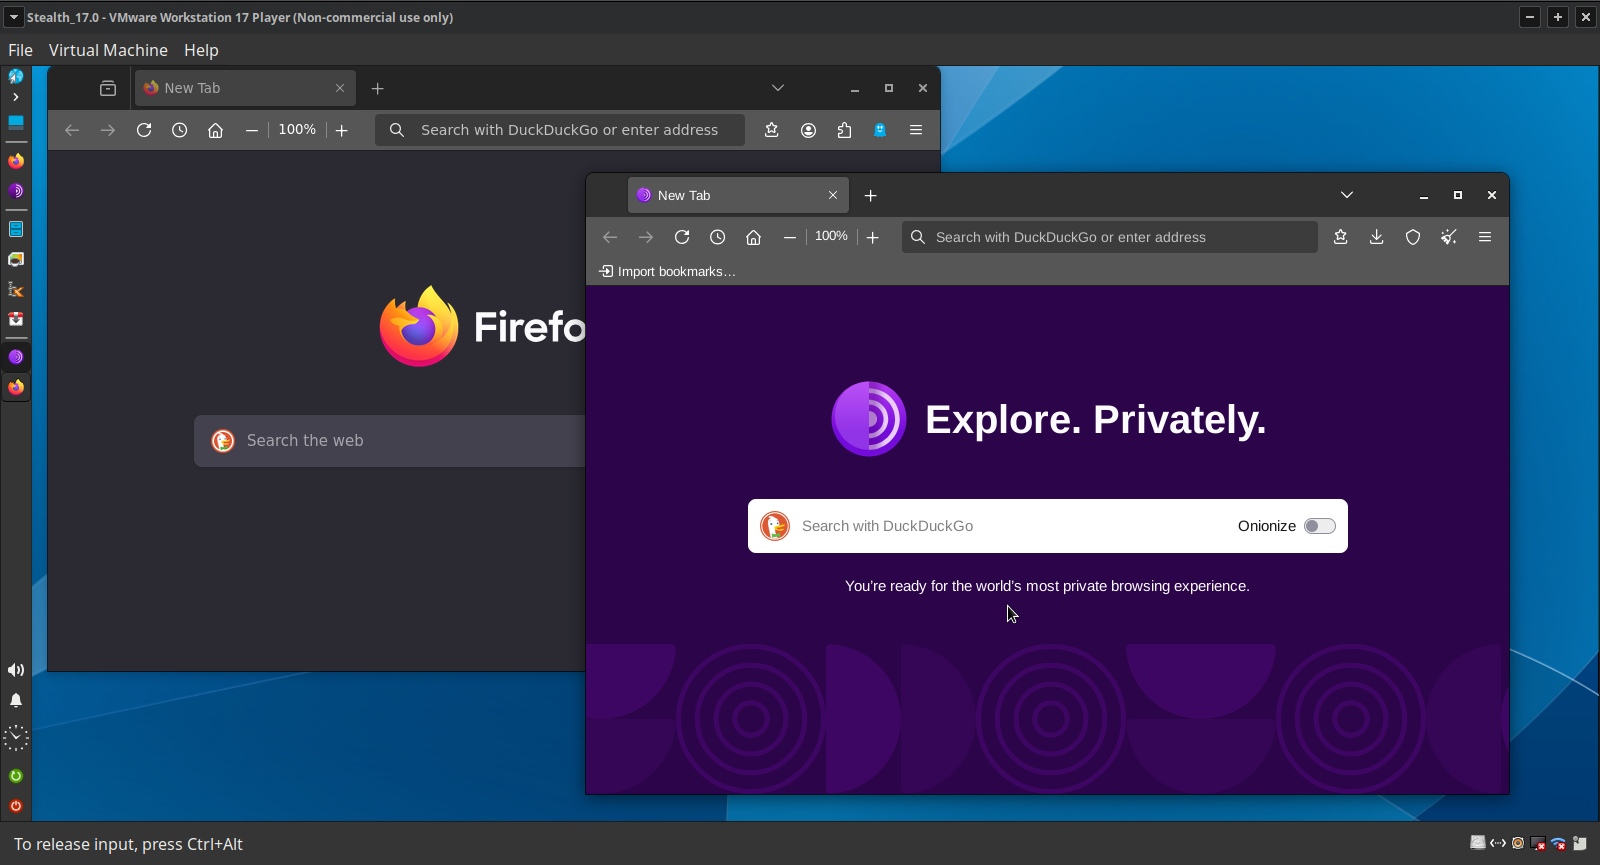Reset zoom 100% in Tor Browser toolbar
This screenshot has width=1600, height=865.
coord(831,236)
